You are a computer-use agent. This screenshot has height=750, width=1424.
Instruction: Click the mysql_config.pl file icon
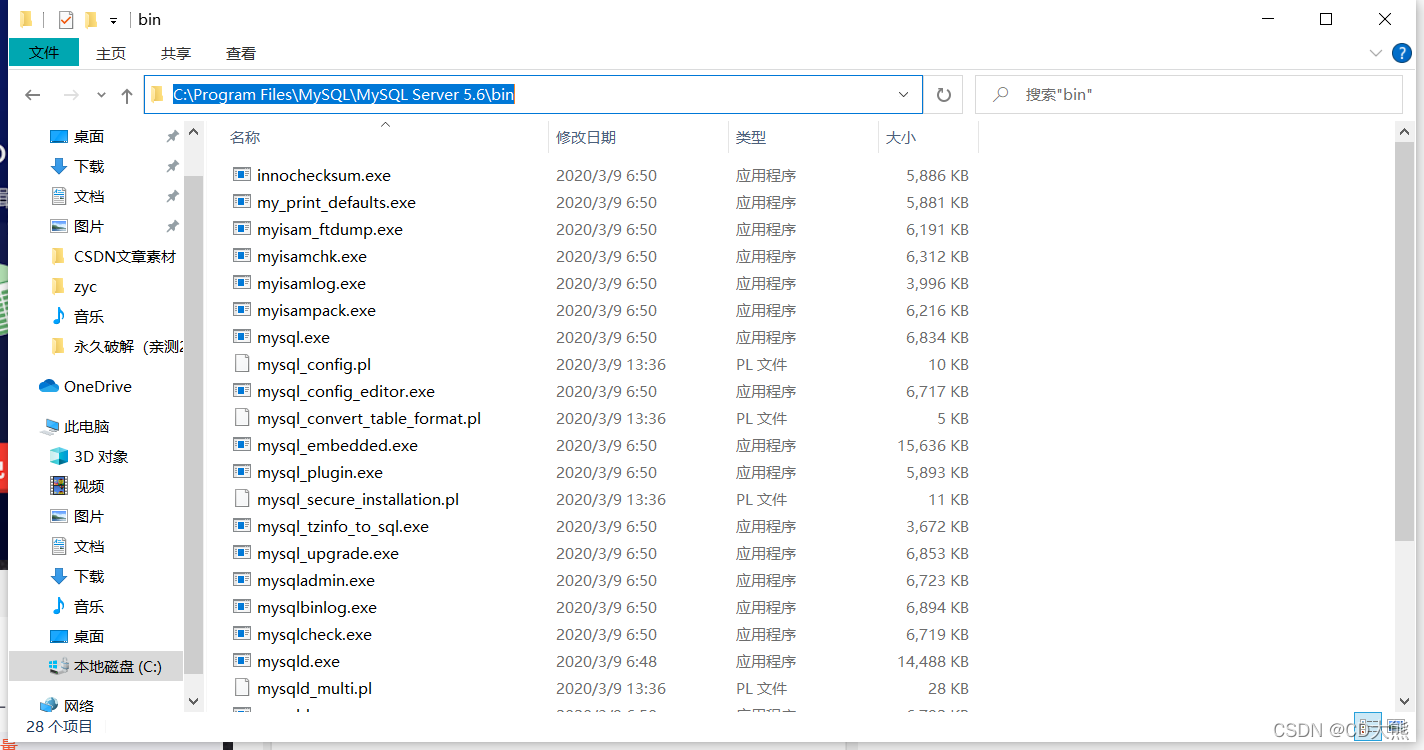point(241,364)
